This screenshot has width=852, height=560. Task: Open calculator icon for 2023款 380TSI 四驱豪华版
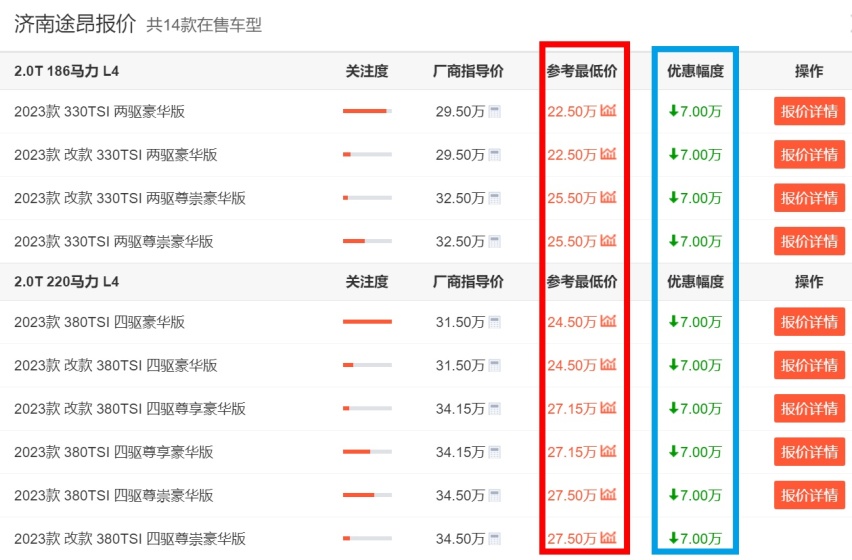pyautogui.click(x=494, y=322)
